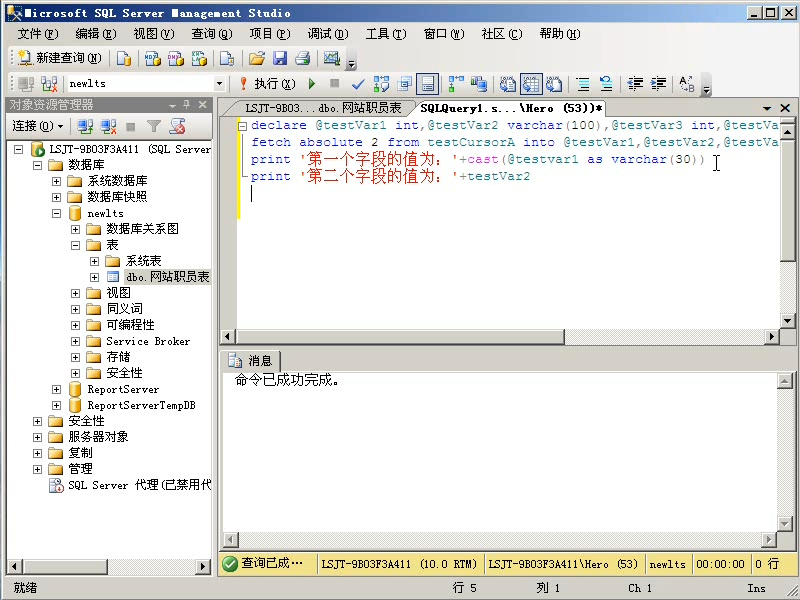
Task: Open the newlts database dropdown
Action: click(x=219, y=84)
